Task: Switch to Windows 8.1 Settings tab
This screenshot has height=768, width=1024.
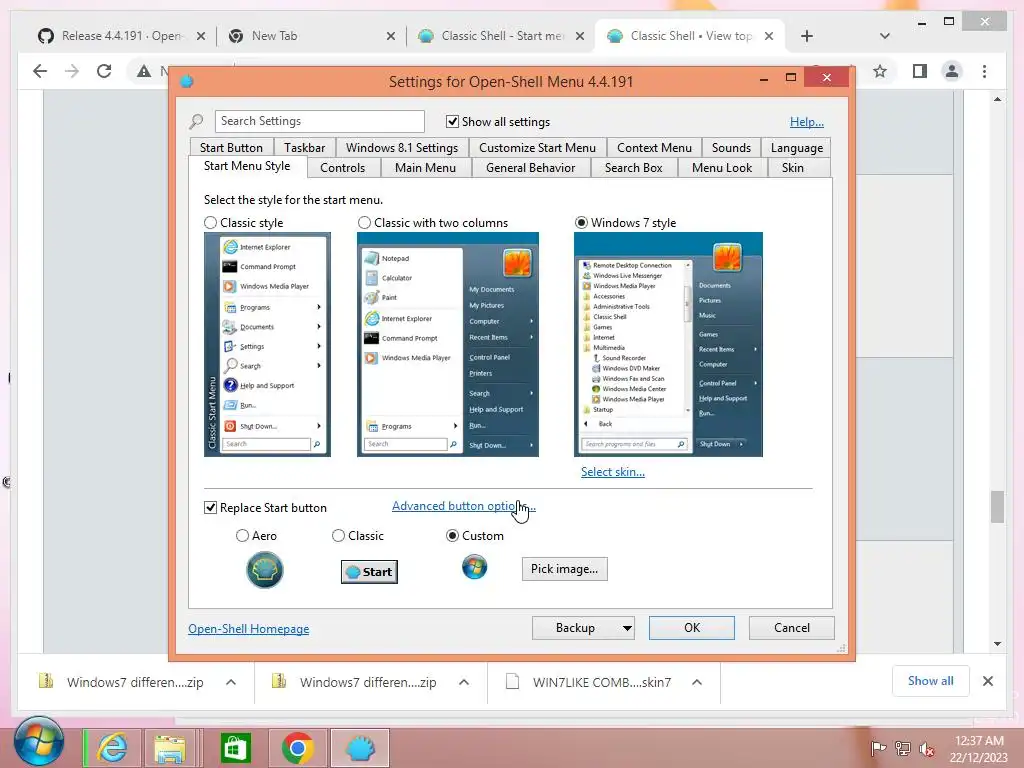Action: click(x=402, y=148)
